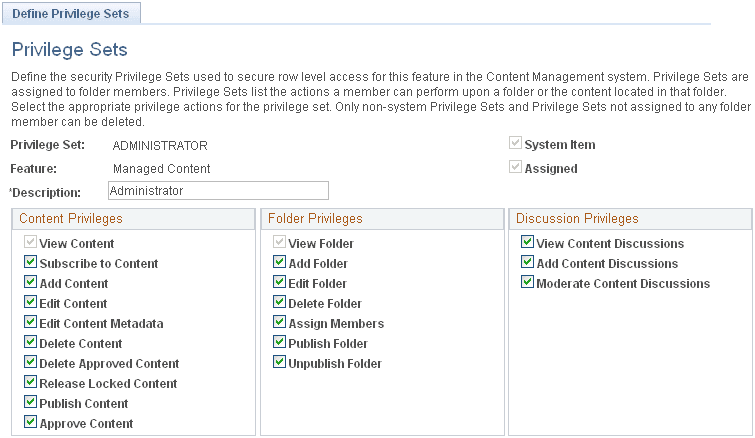The width and height of the screenshot is (755, 438).
Task: Toggle the Approve Content checkbox
Action: coord(31,424)
